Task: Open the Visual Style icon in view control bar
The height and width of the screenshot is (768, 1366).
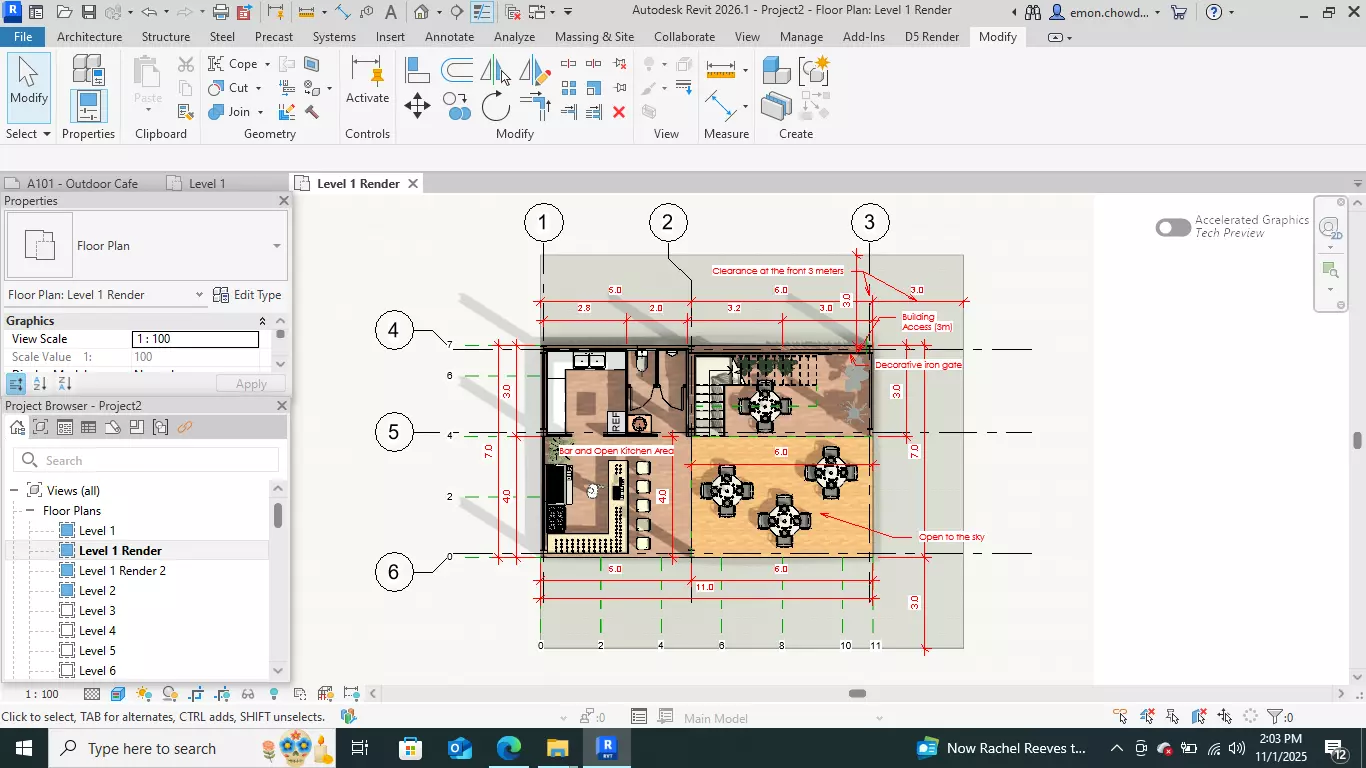Action: click(118, 694)
